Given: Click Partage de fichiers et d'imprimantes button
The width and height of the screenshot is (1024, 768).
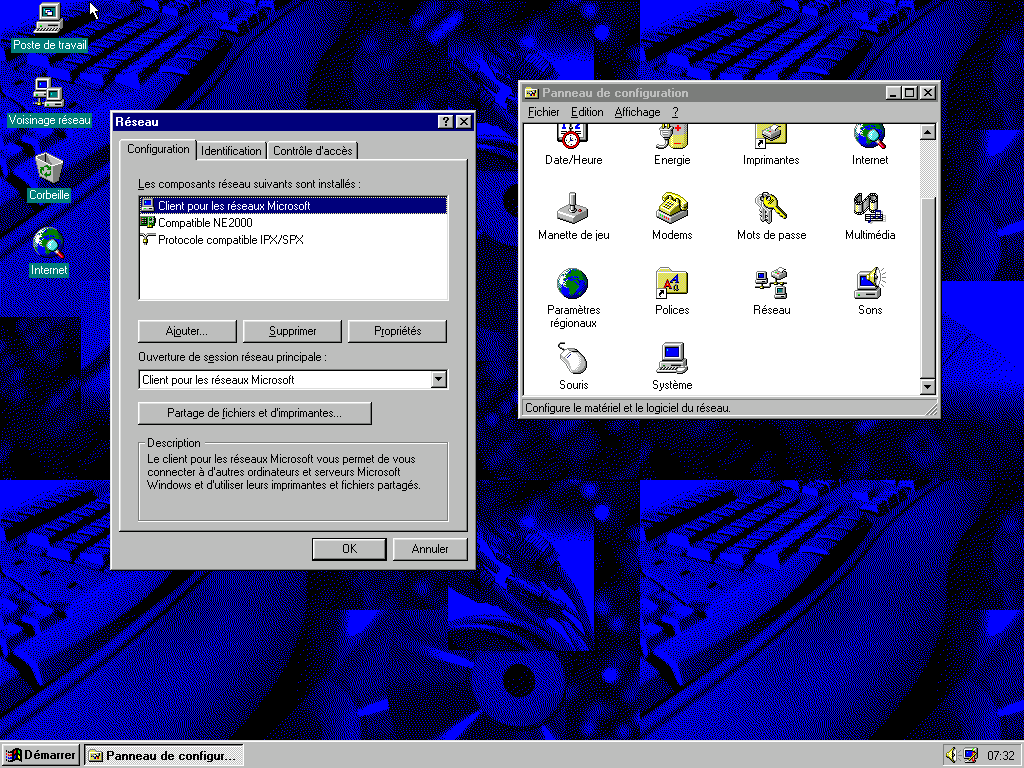Looking at the screenshot, I should [x=255, y=413].
